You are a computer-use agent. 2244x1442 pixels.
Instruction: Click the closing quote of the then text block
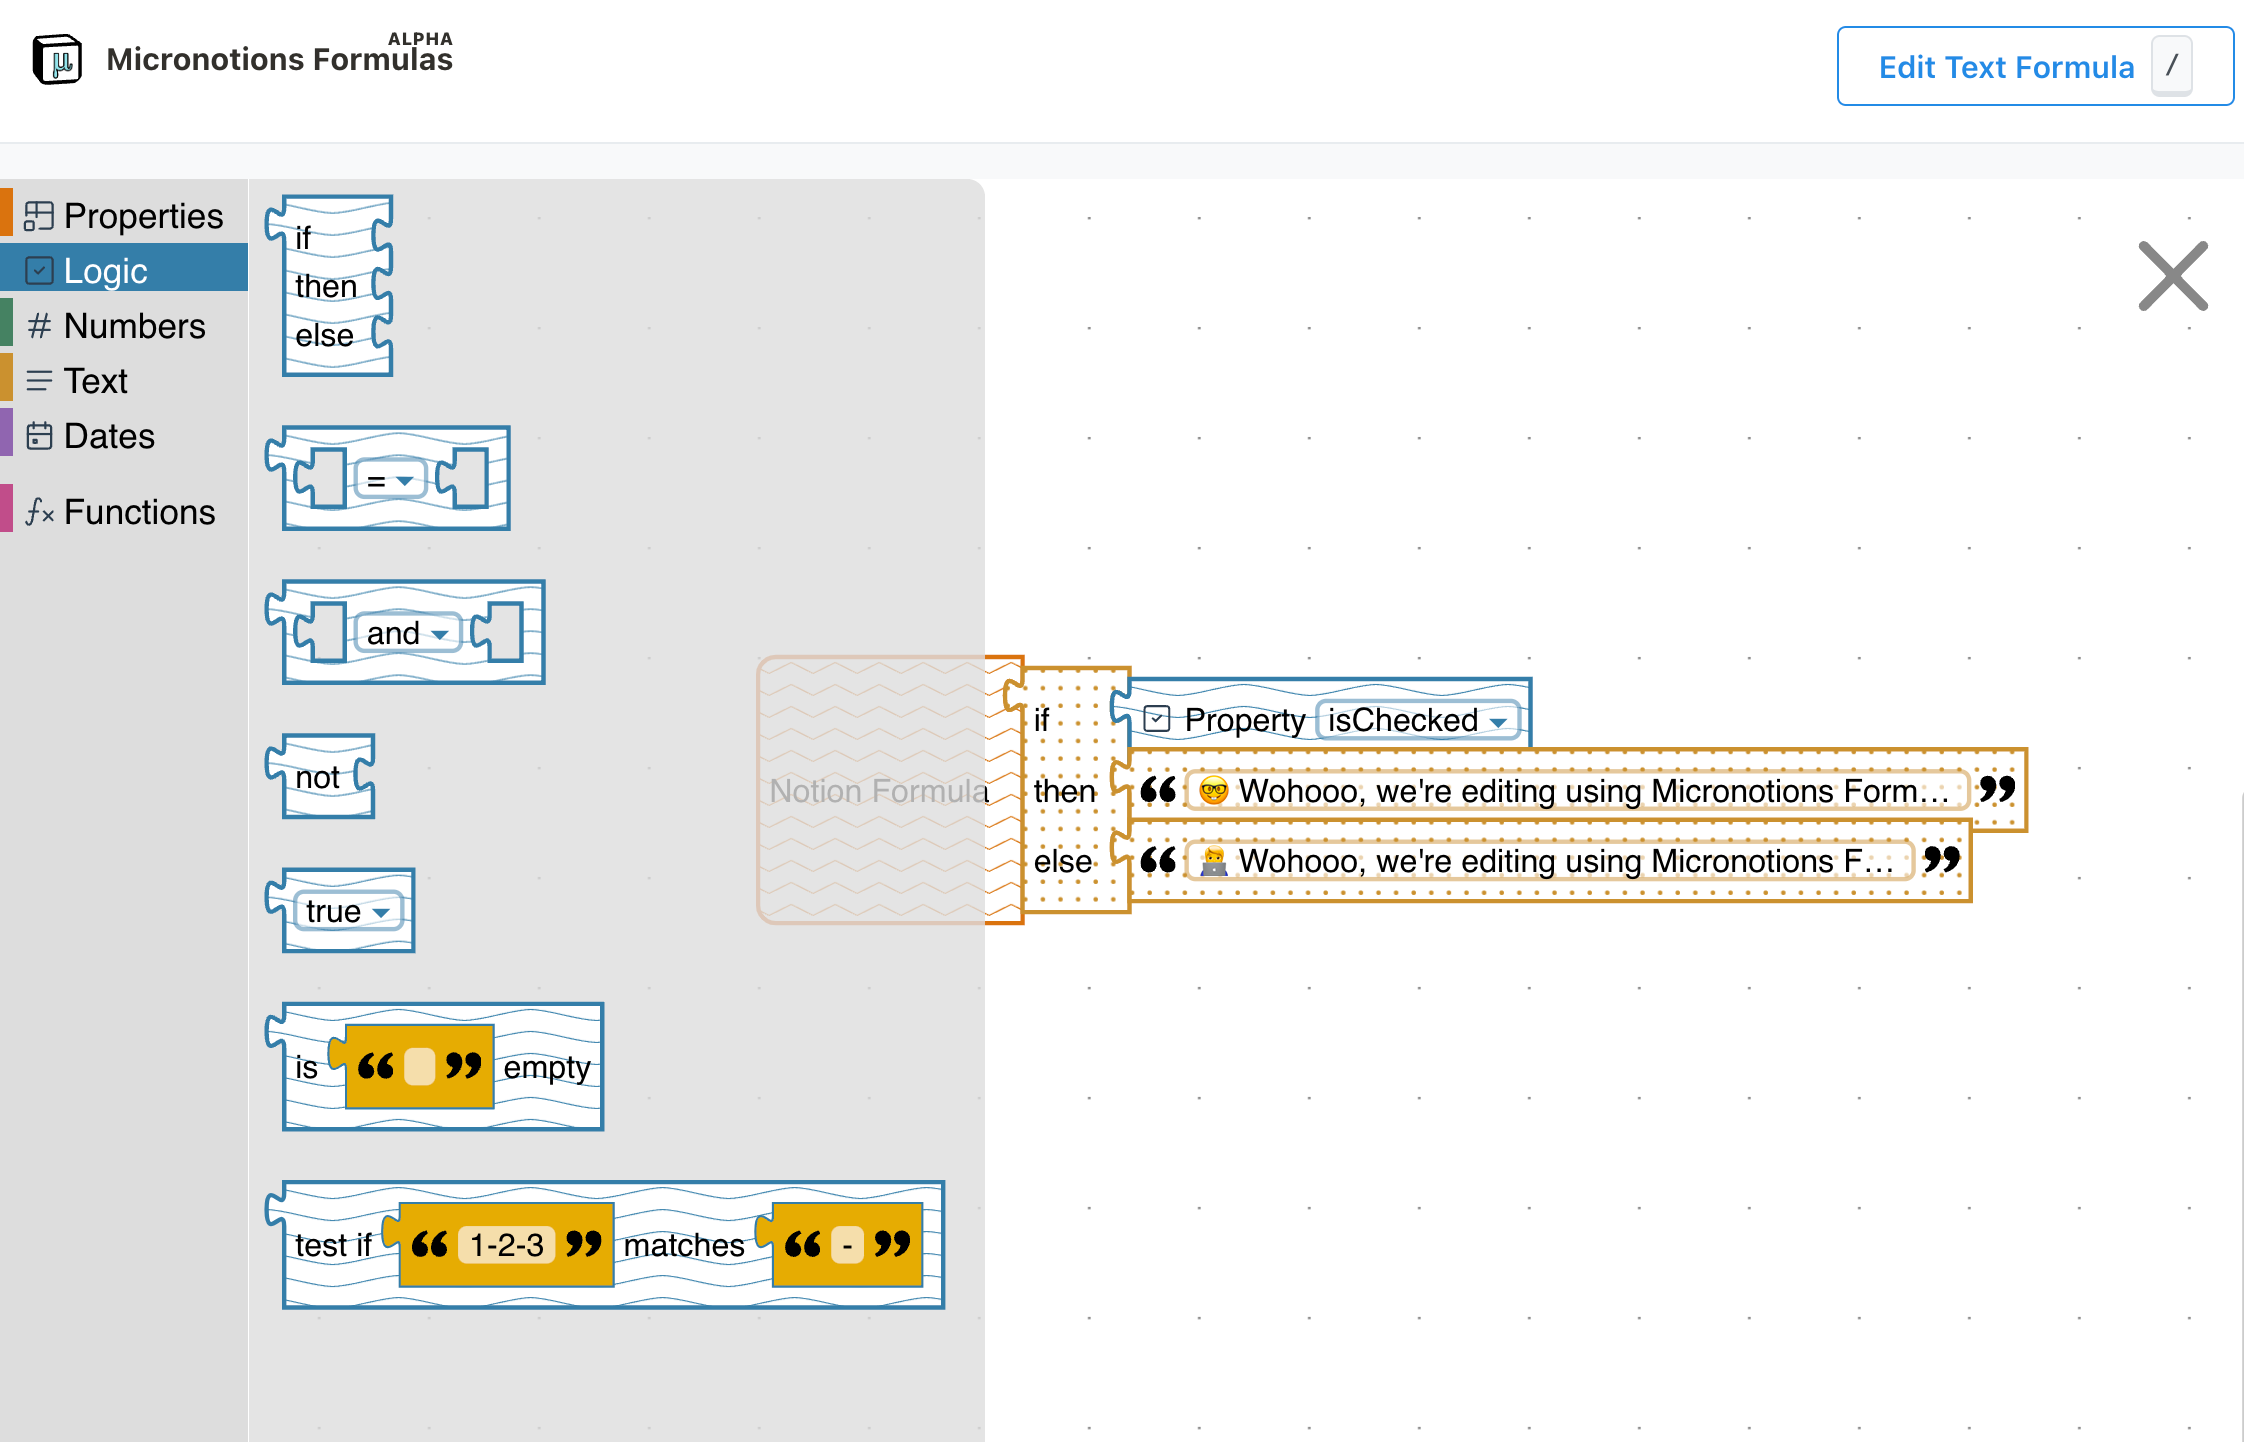pos(1997,789)
